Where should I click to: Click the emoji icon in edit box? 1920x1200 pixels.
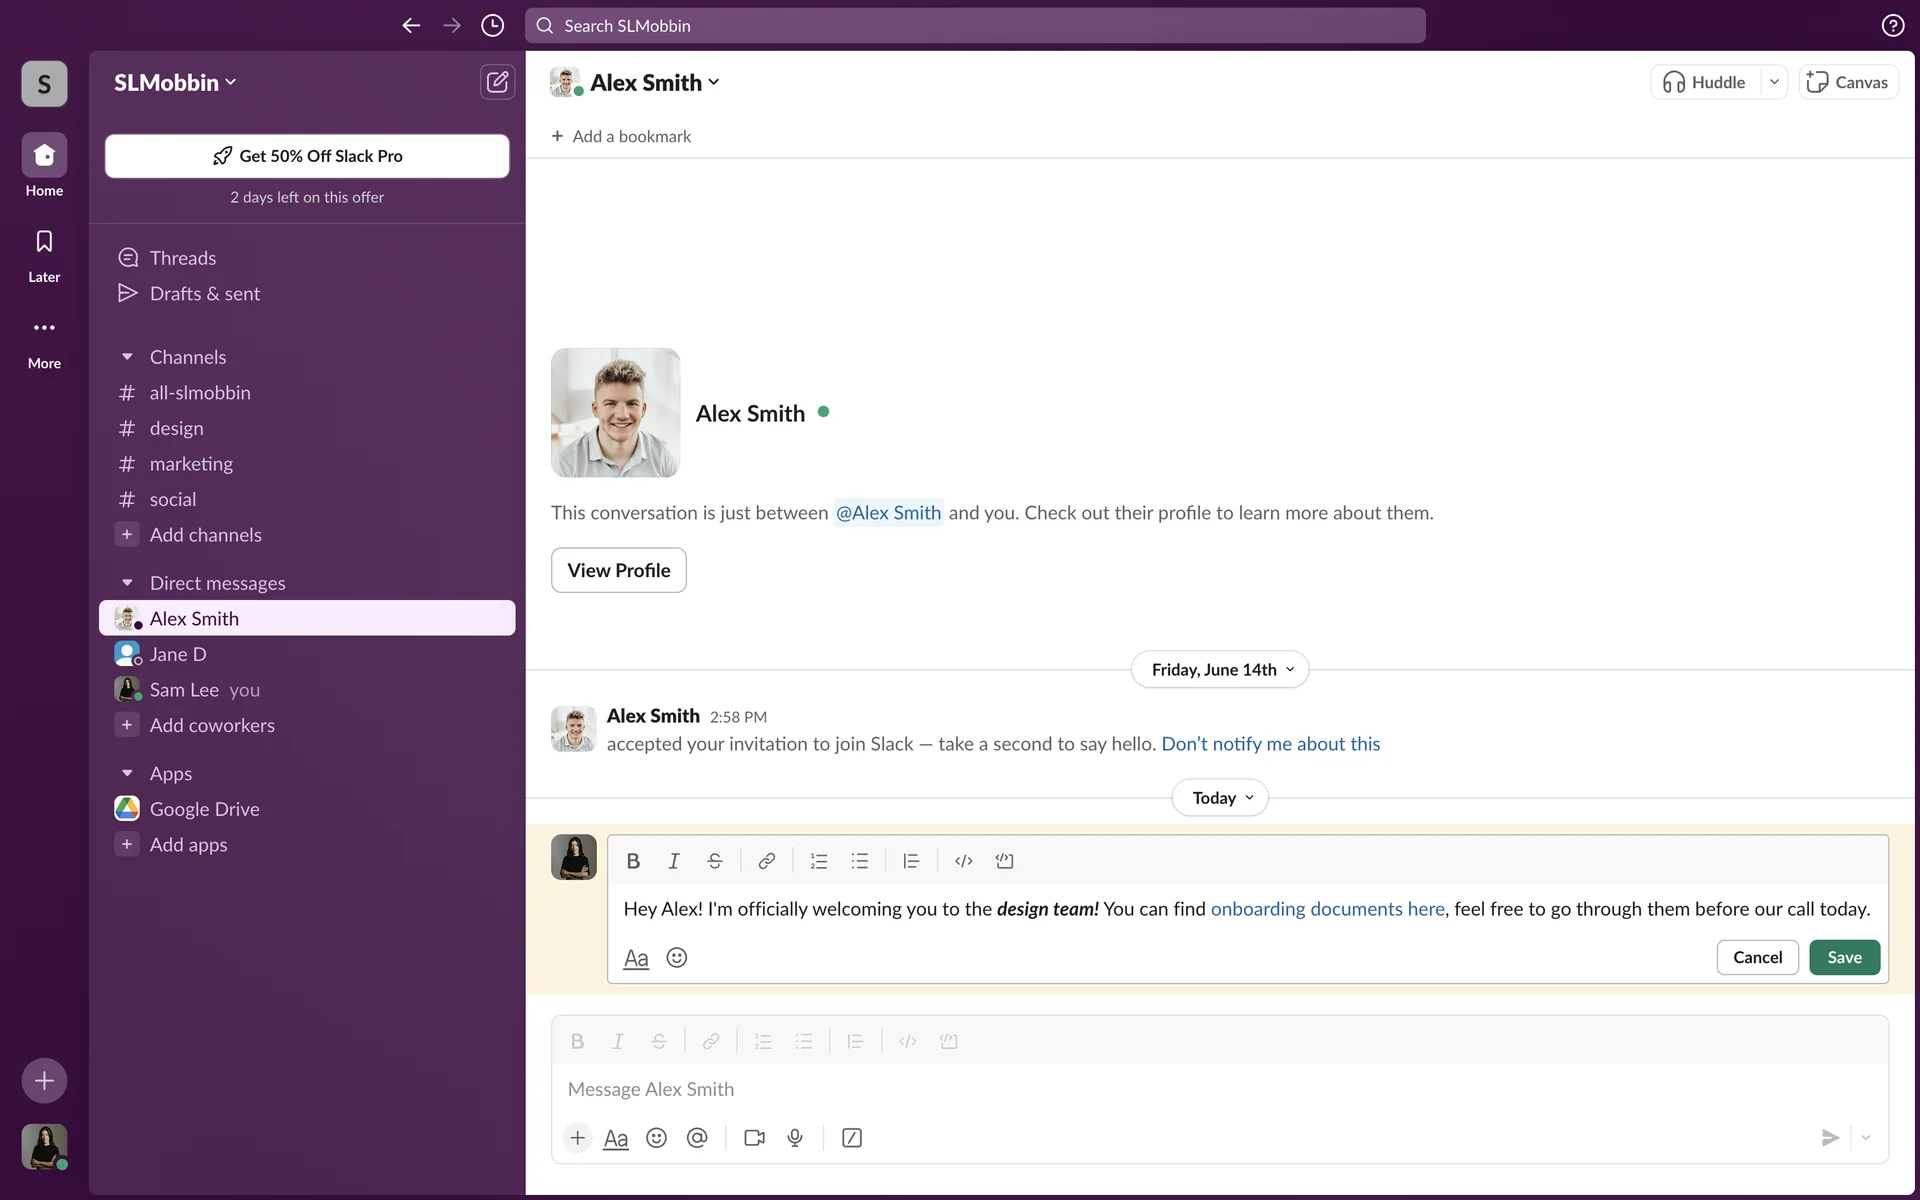point(677,958)
